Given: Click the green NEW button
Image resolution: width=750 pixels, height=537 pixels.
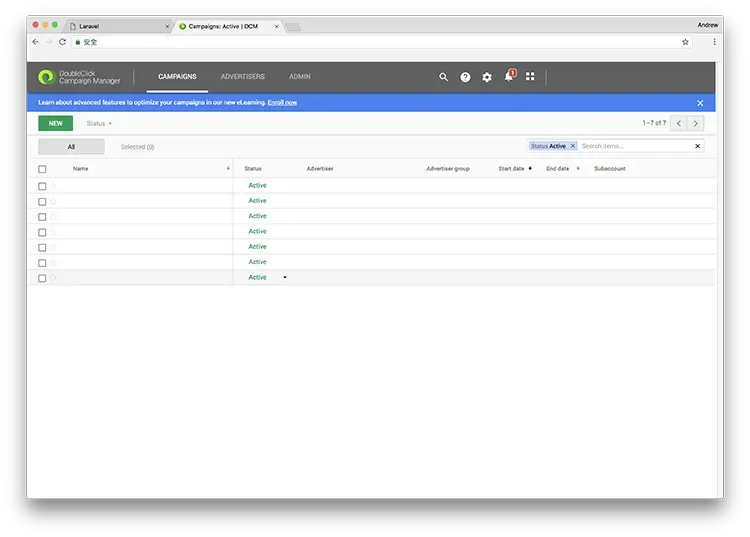Looking at the screenshot, I should coord(55,123).
